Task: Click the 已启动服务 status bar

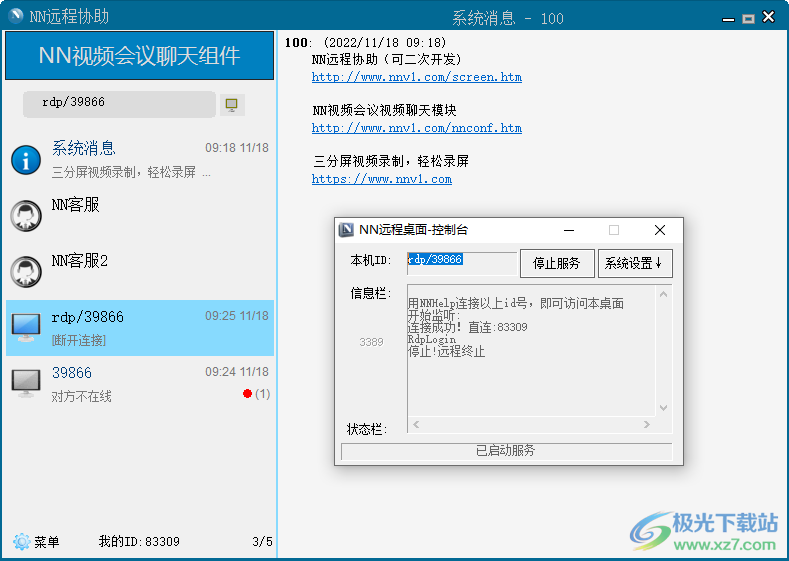Action: pyautogui.click(x=506, y=451)
